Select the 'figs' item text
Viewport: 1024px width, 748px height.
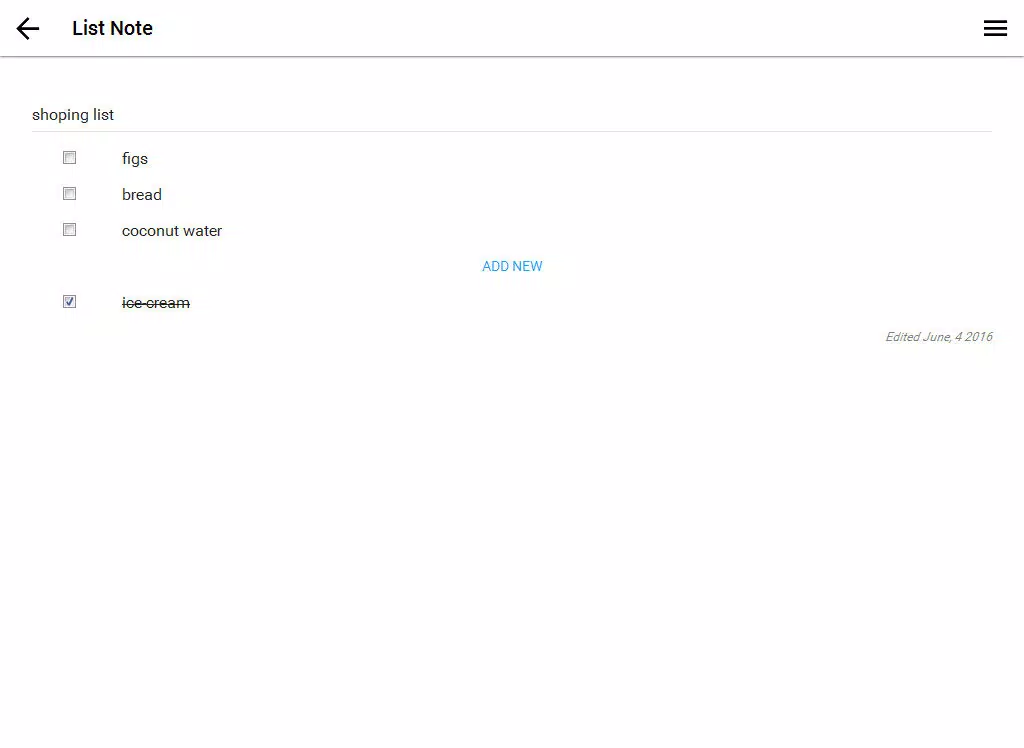point(135,159)
